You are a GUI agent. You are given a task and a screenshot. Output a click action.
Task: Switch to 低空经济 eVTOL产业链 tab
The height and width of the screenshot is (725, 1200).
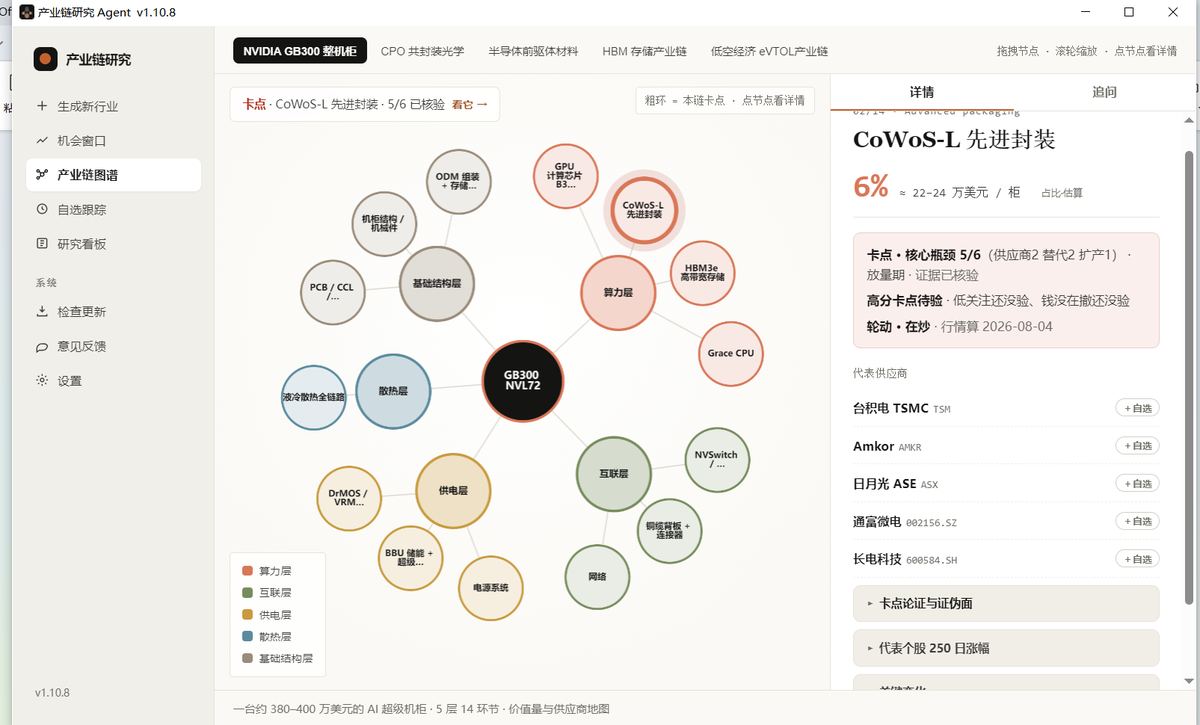[x=769, y=51]
